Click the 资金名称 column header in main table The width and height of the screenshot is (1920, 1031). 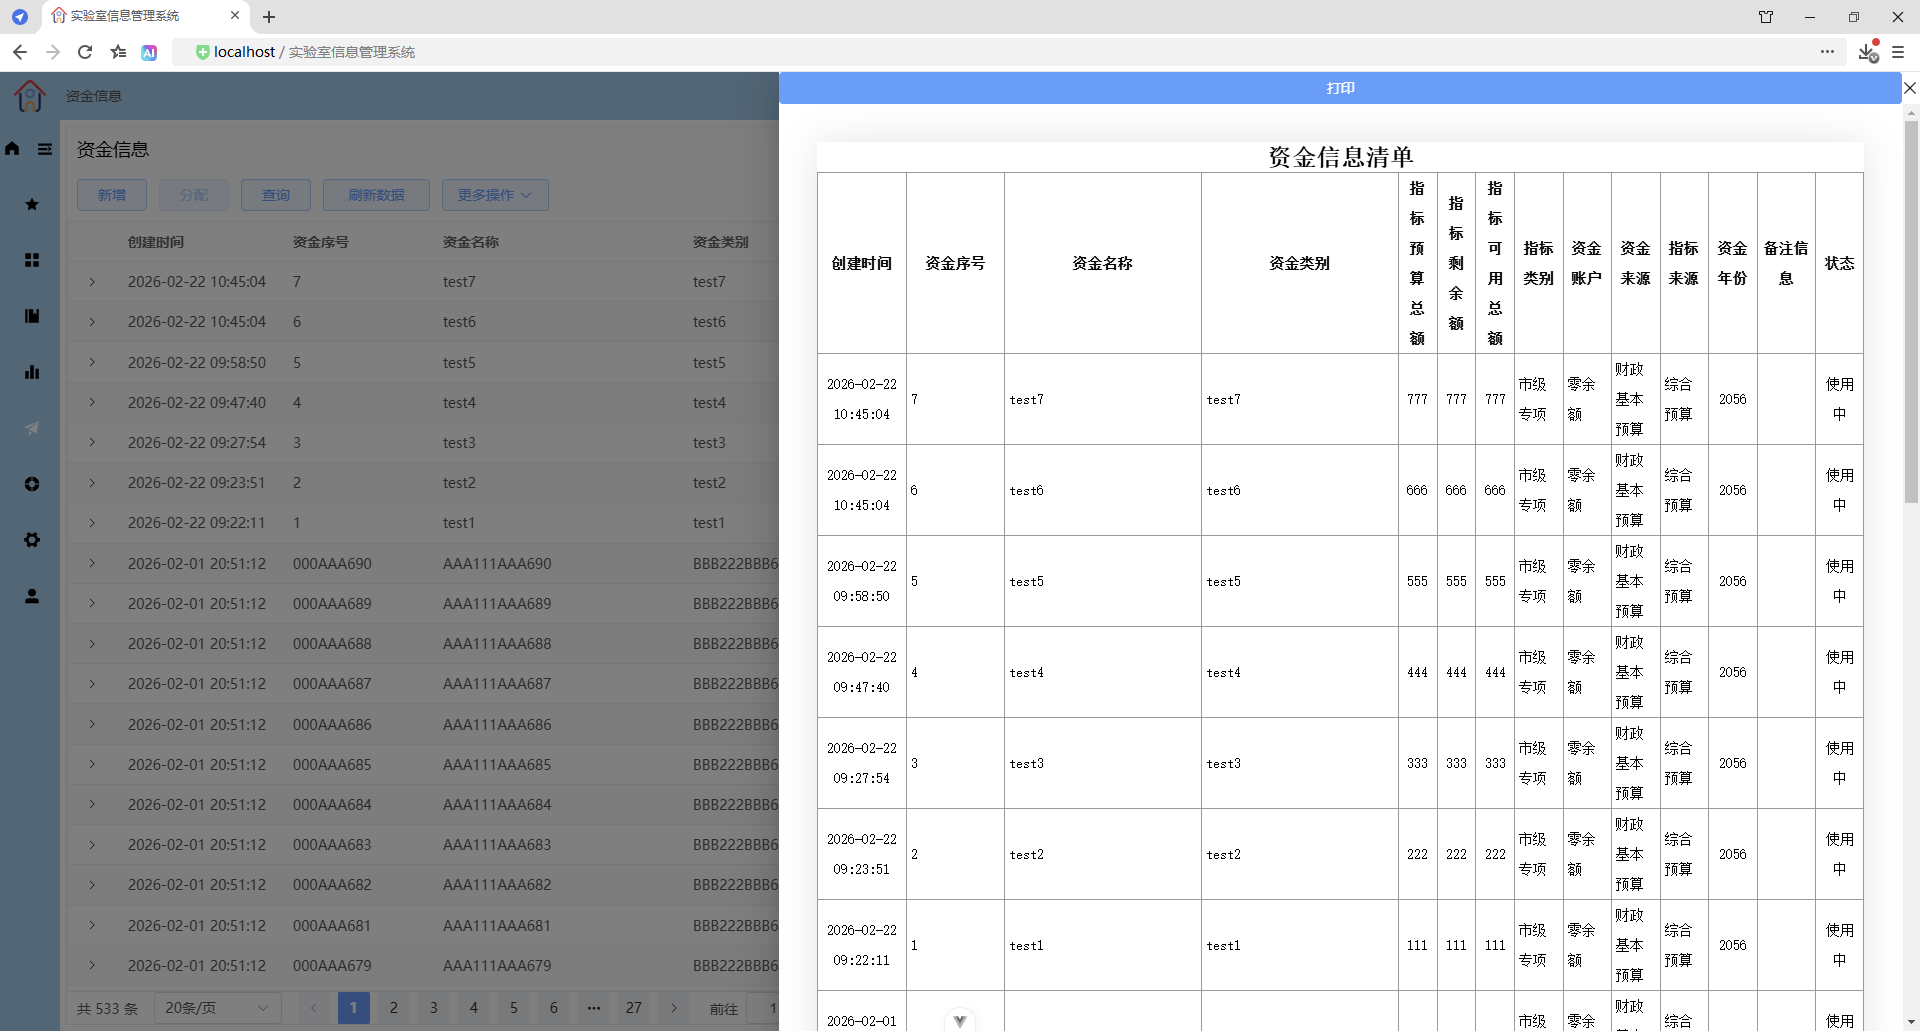(x=471, y=242)
